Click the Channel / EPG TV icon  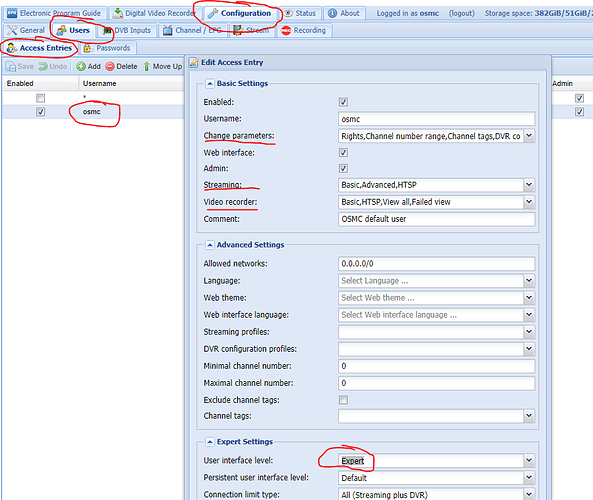click(168, 30)
